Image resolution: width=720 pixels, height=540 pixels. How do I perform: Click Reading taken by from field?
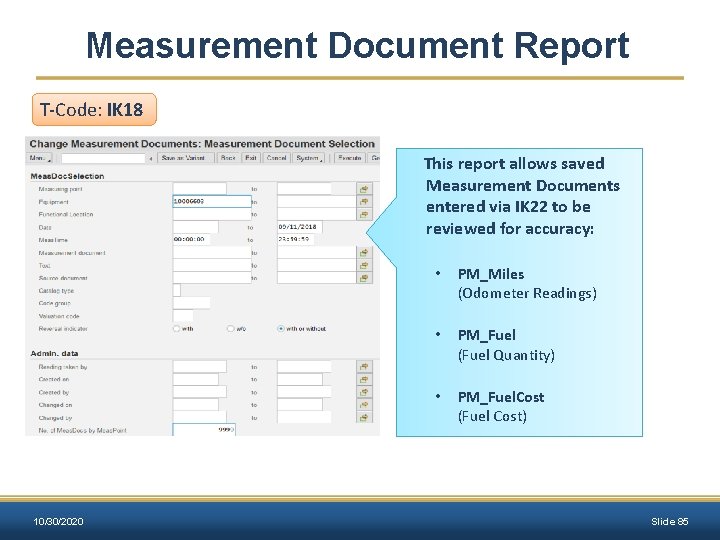pyautogui.click(x=199, y=366)
